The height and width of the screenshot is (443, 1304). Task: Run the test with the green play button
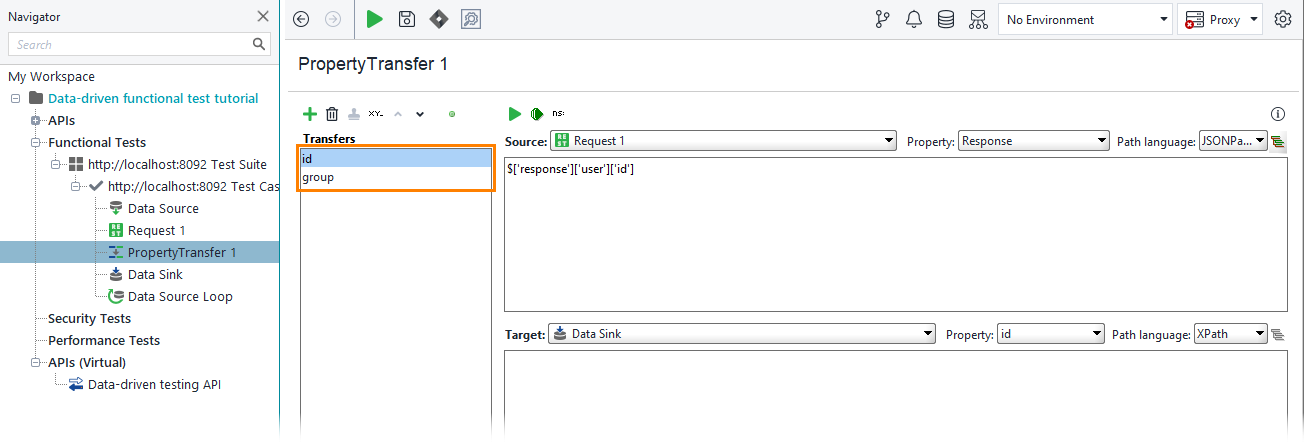click(374, 19)
